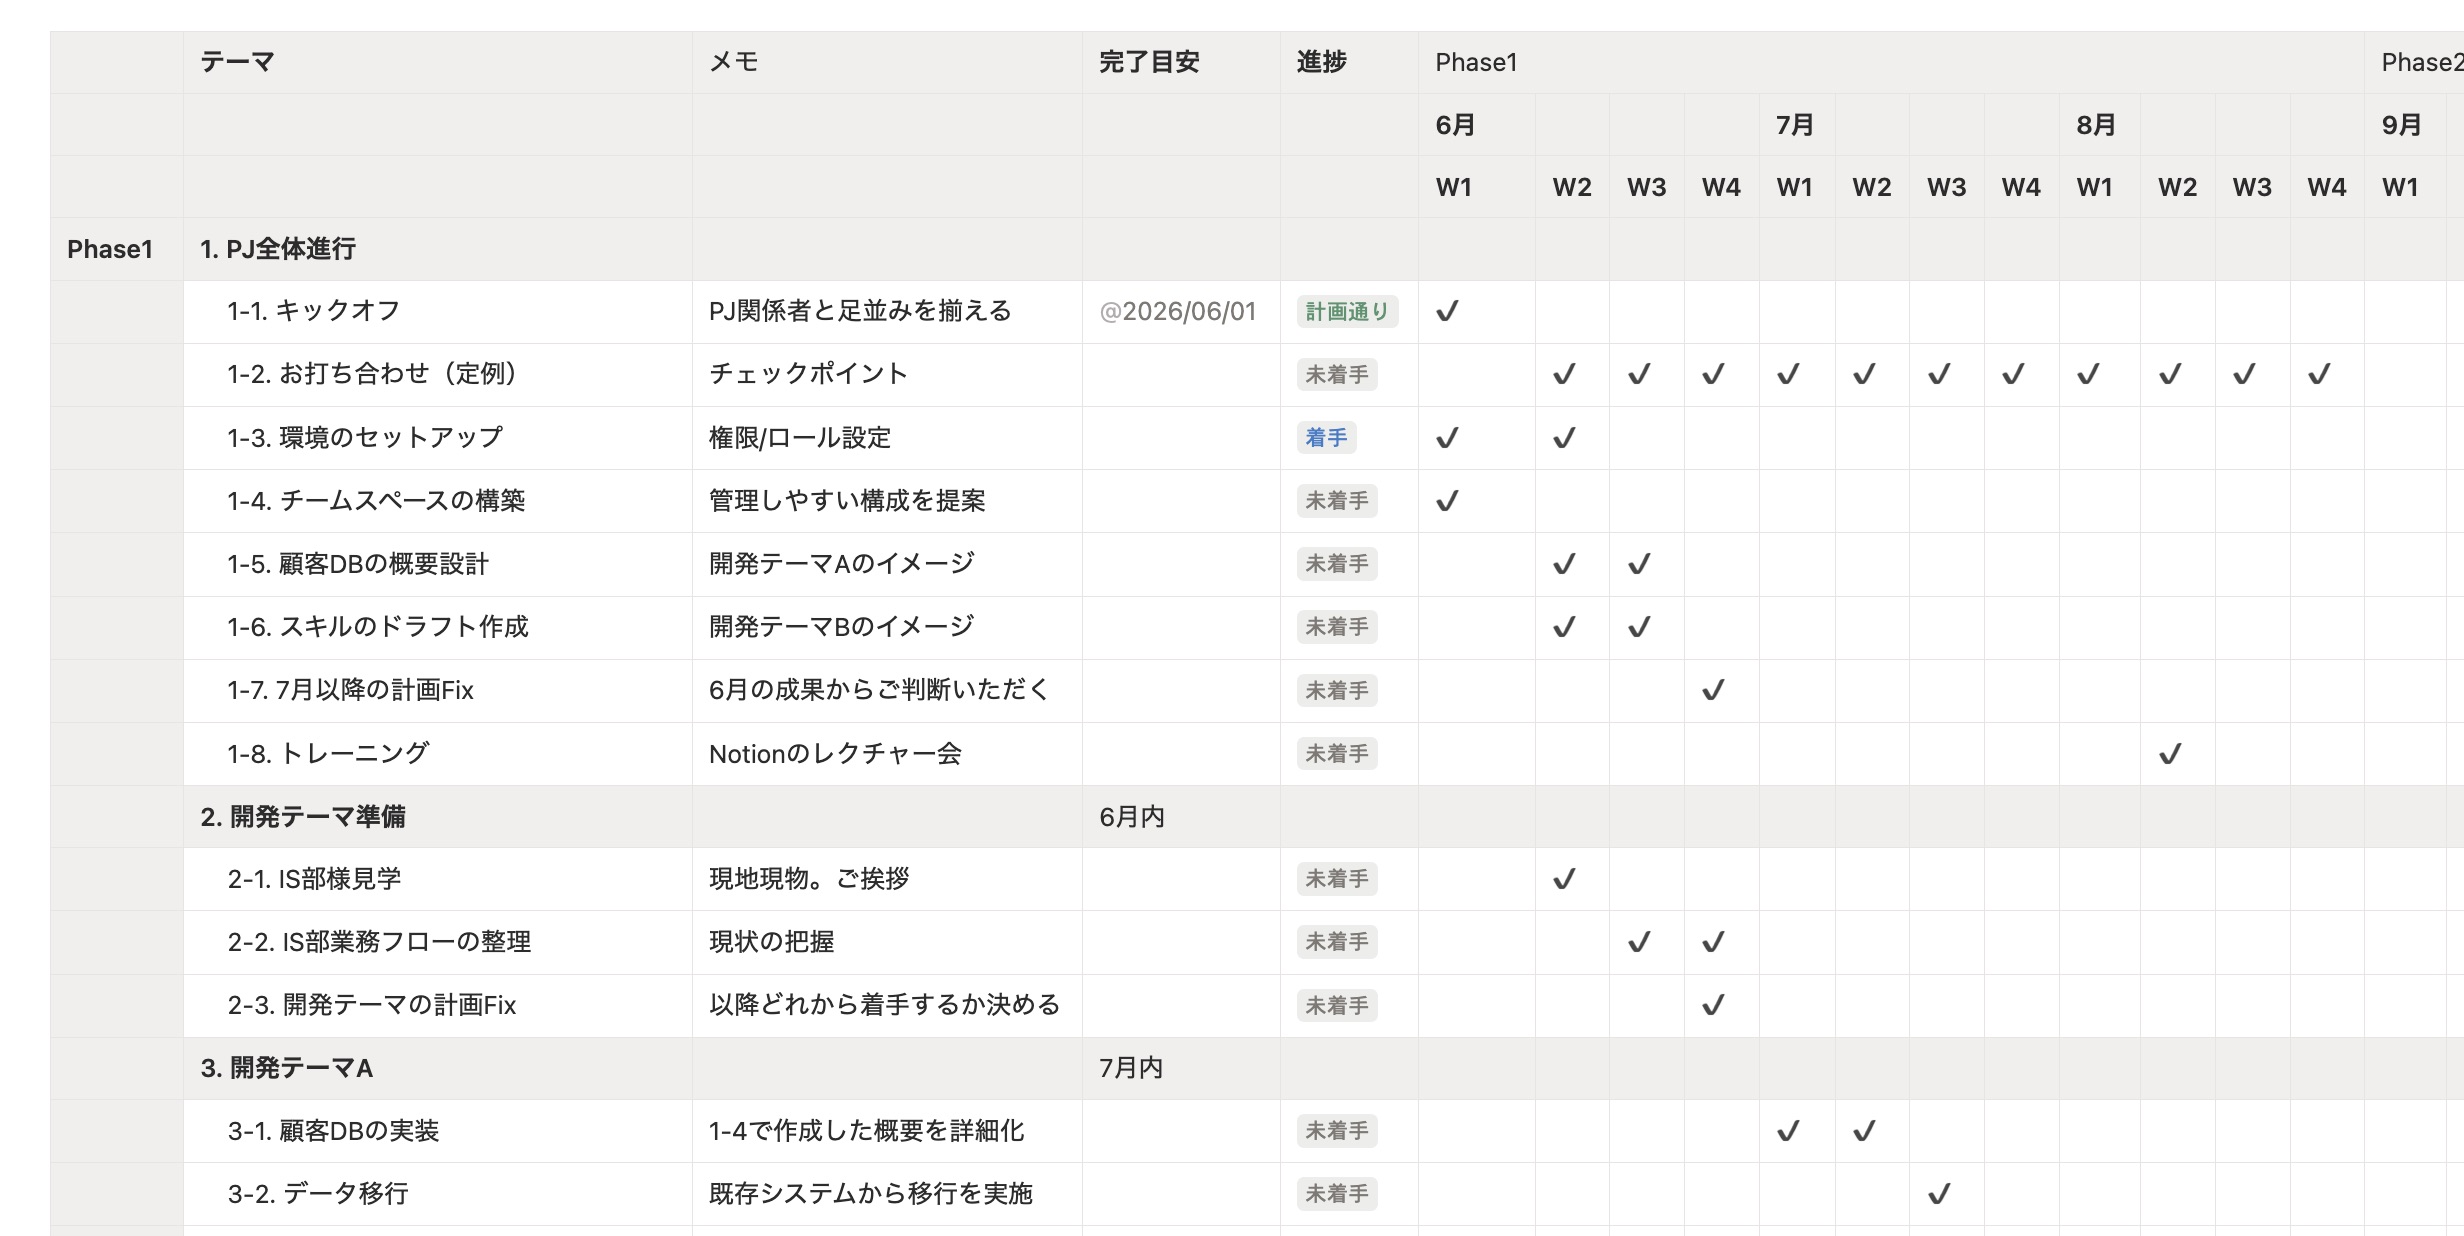Click the 7月内 deadline cell

[1181, 1068]
